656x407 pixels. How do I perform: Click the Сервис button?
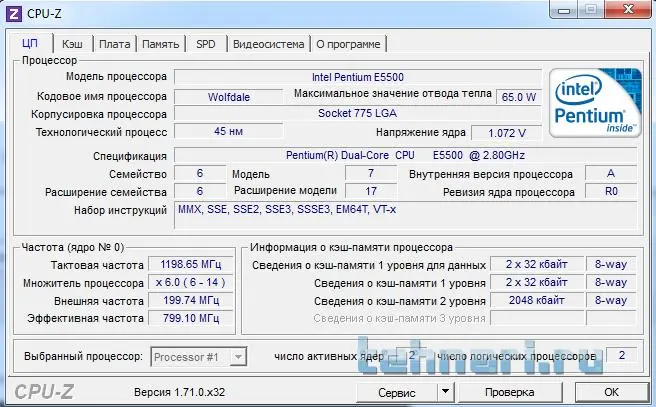pyautogui.click(x=397, y=392)
